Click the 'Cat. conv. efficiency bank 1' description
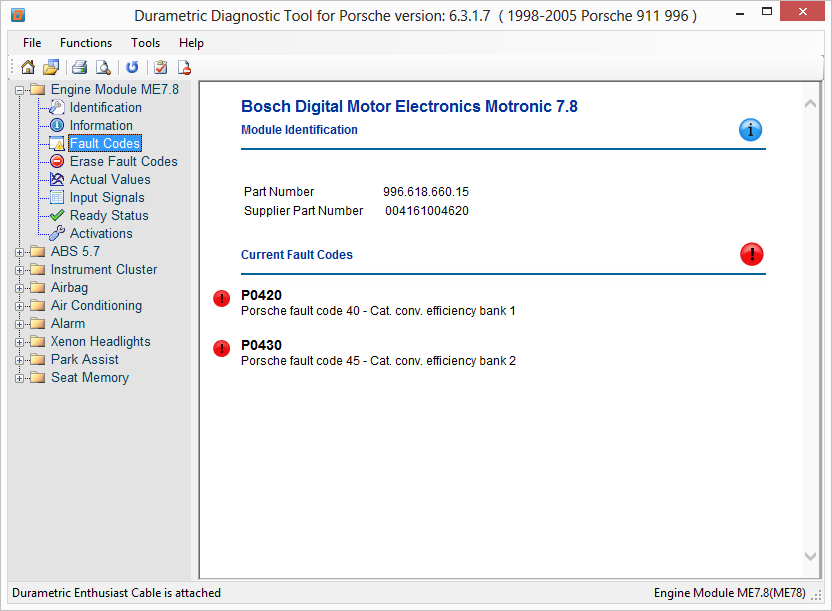 click(x=443, y=311)
